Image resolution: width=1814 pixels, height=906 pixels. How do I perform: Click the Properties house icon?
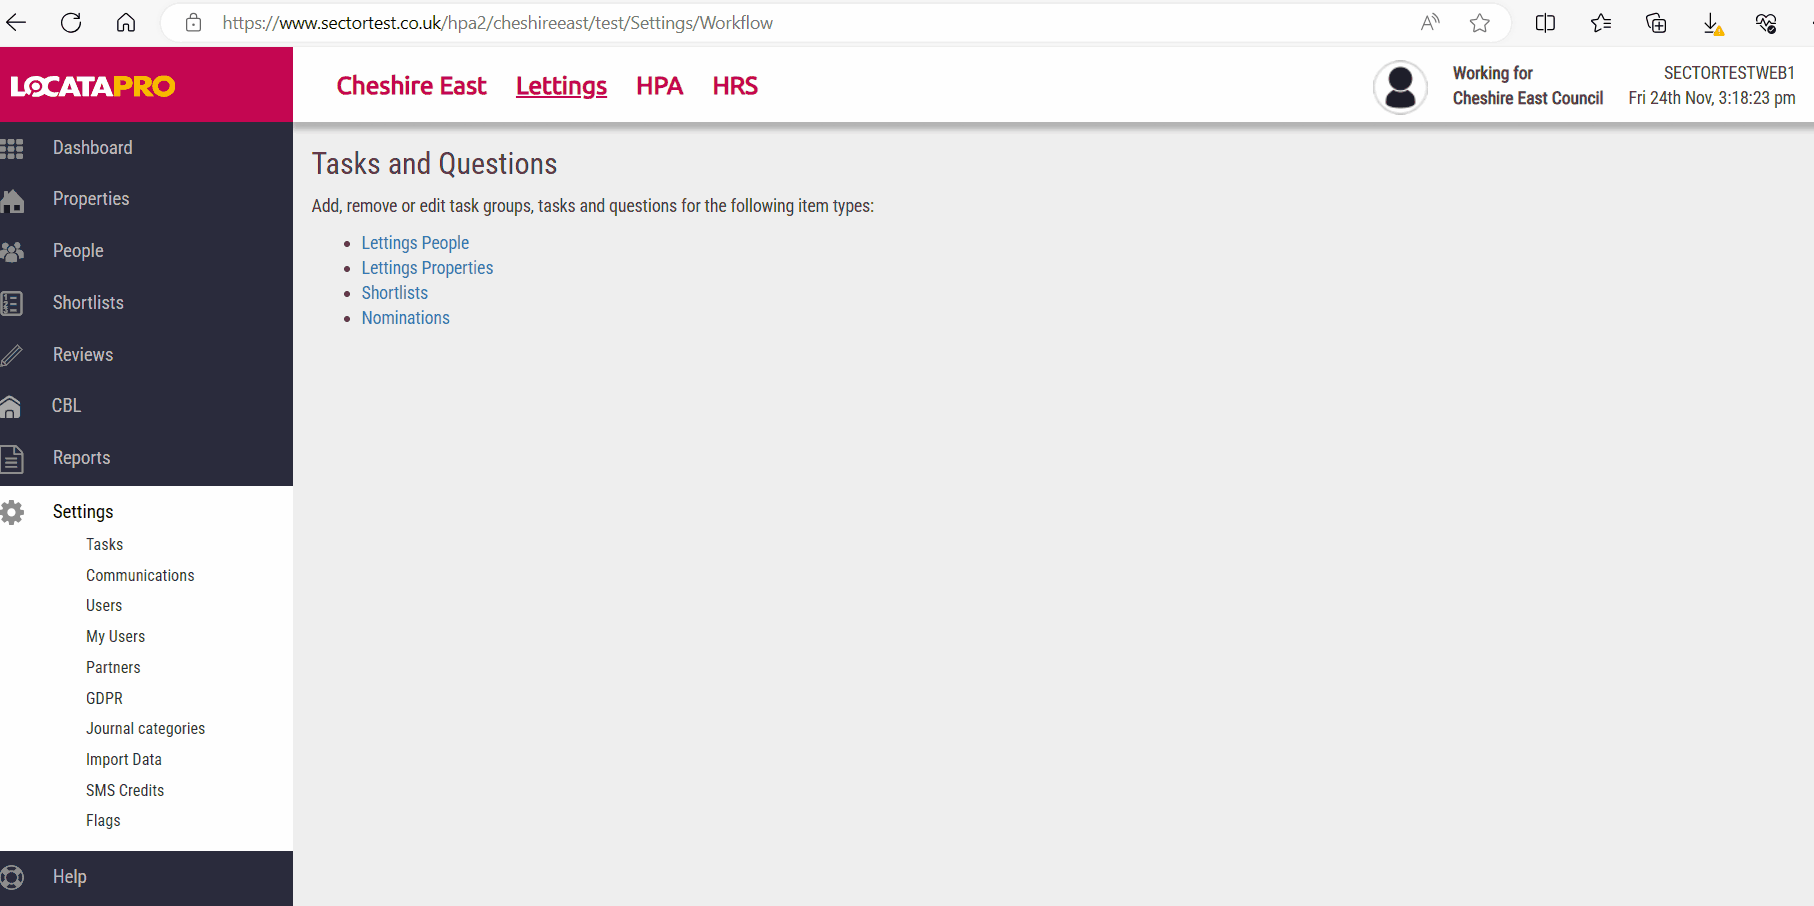click(12, 200)
